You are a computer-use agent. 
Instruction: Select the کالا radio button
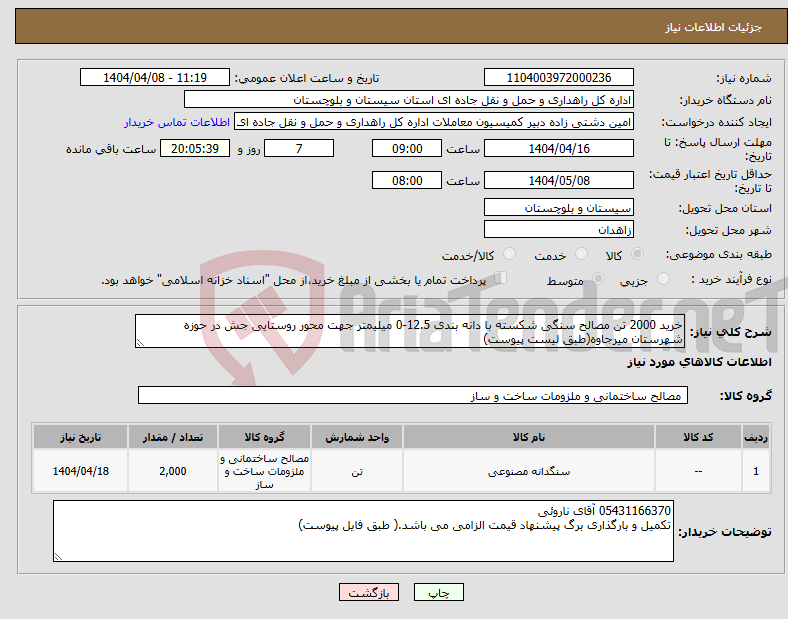pyautogui.click(x=637, y=254)
